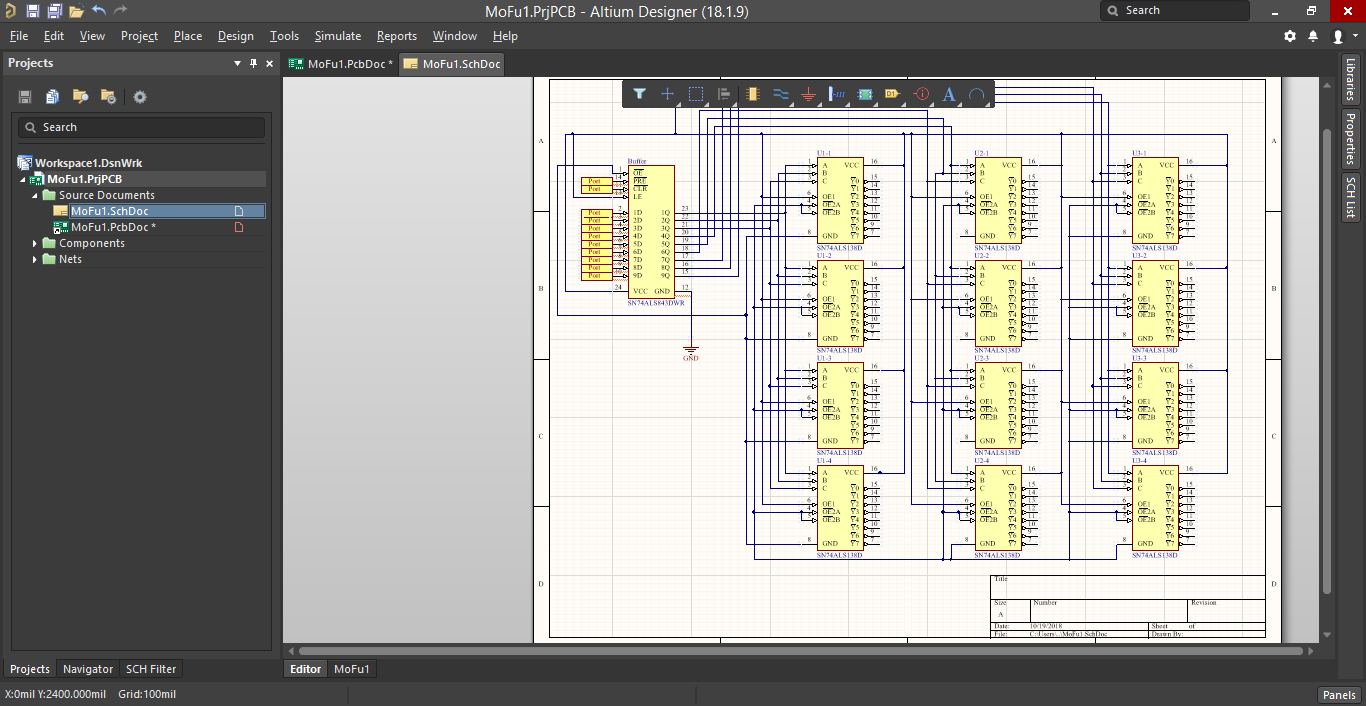Open project options folder-gear icon

[108, 97]
